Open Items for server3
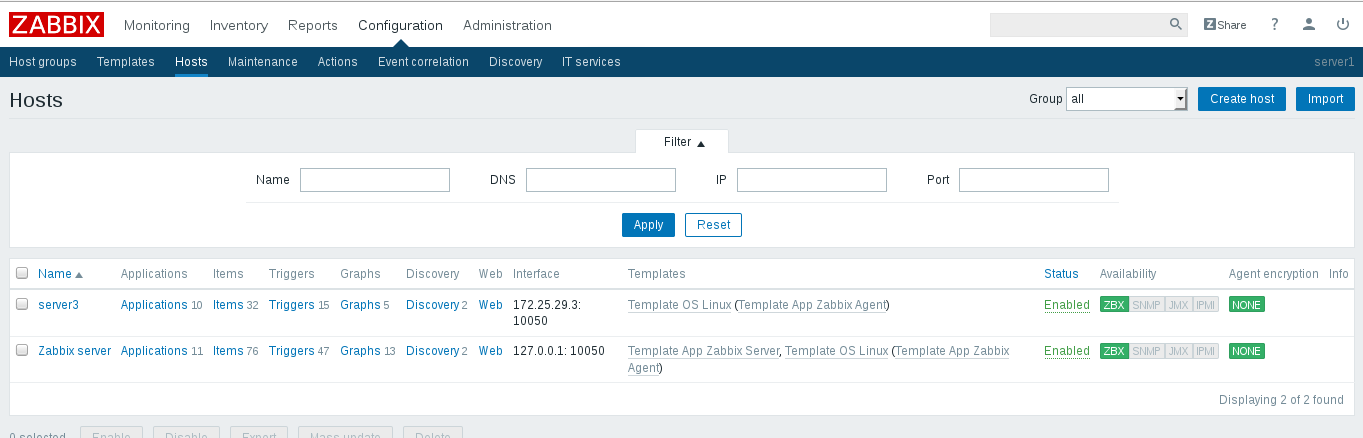 228,305
